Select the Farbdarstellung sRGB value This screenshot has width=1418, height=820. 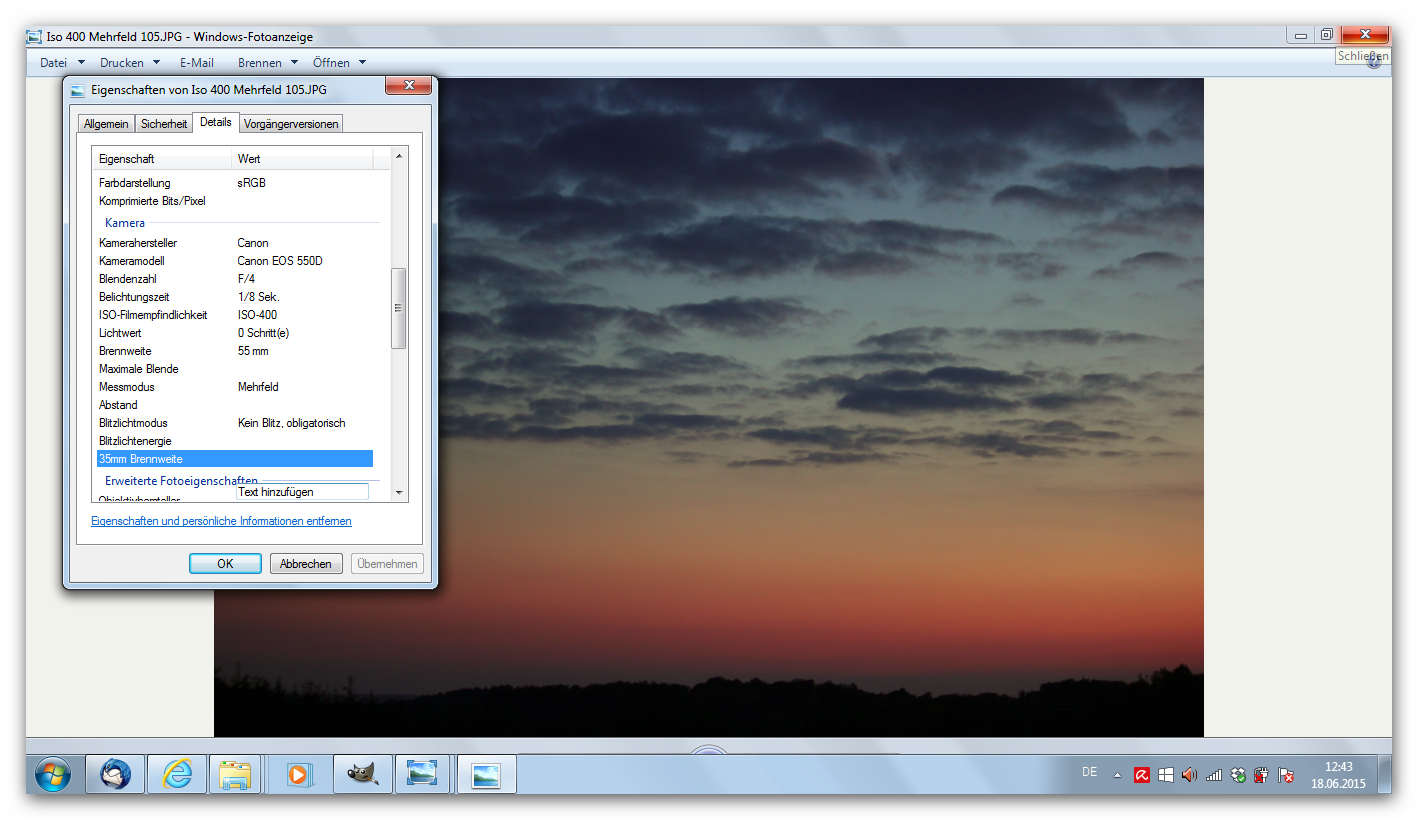coord(251,183)
